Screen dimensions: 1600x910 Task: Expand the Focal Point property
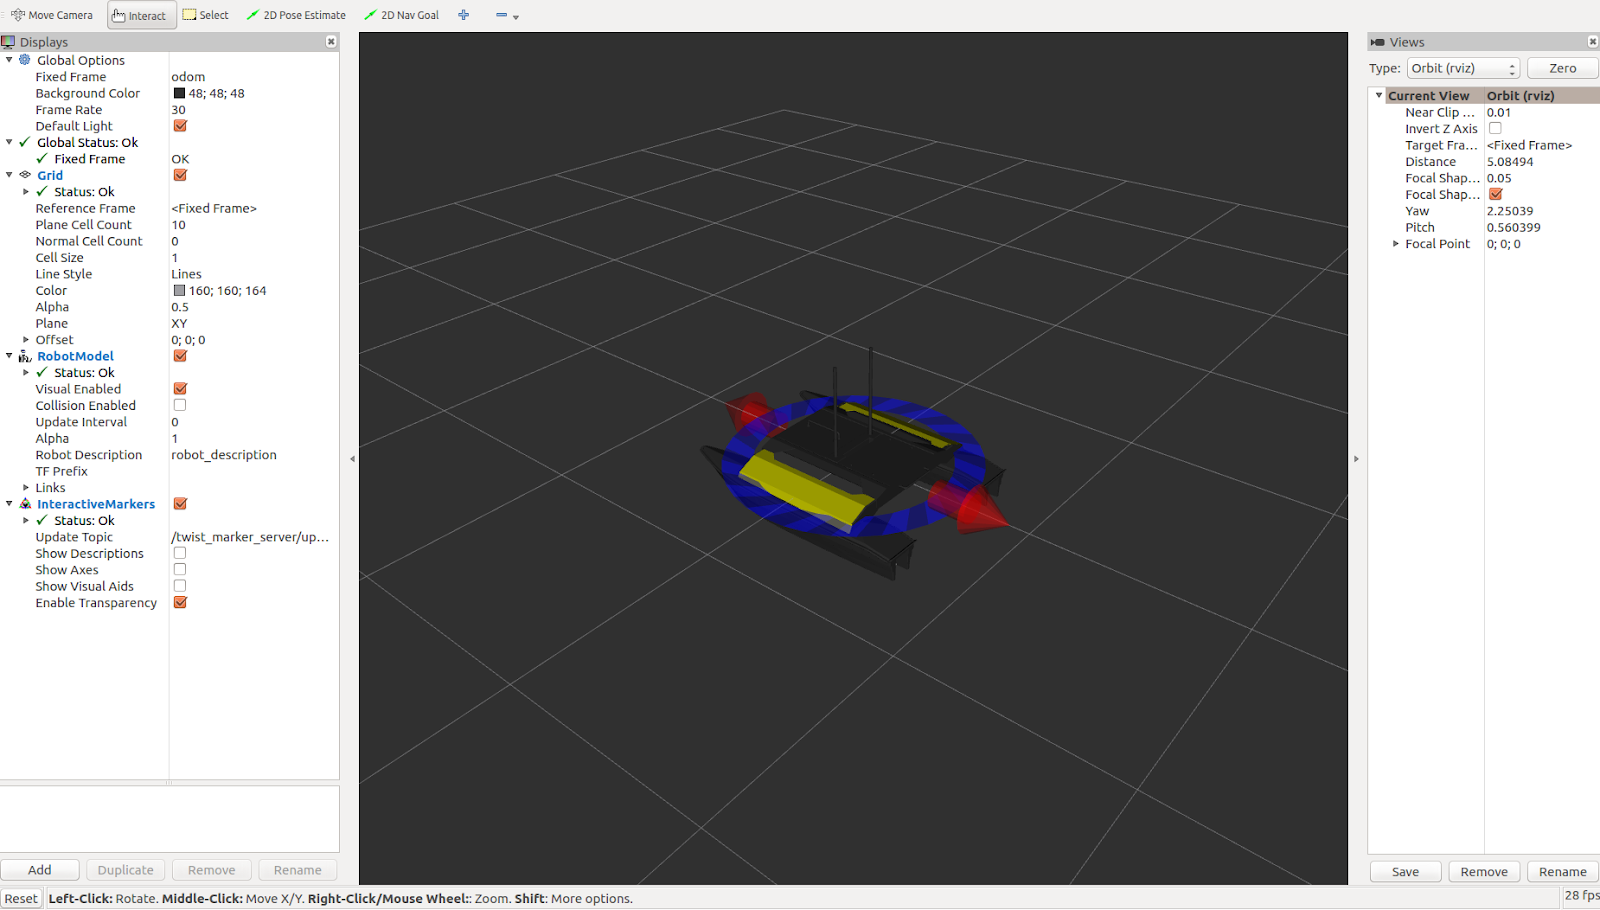tap(1396, 244)
